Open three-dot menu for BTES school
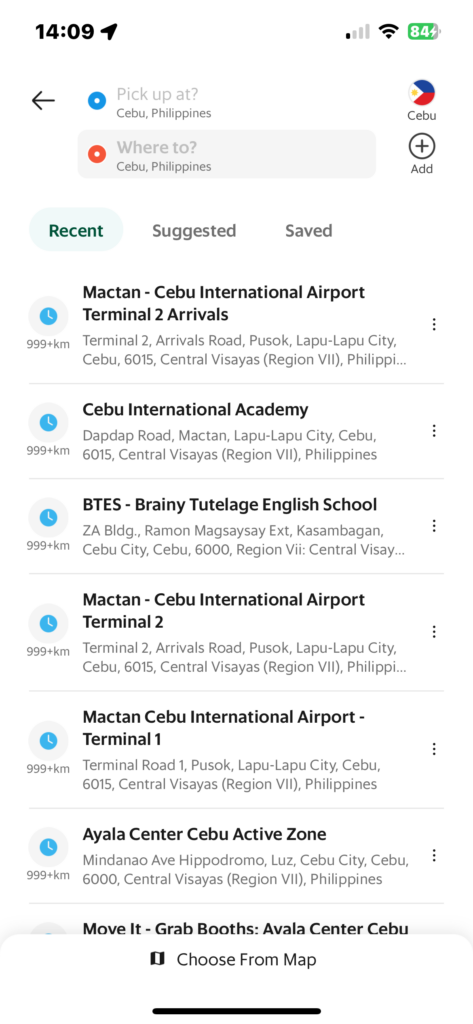The image size is (473, 1024). (434, 526)
